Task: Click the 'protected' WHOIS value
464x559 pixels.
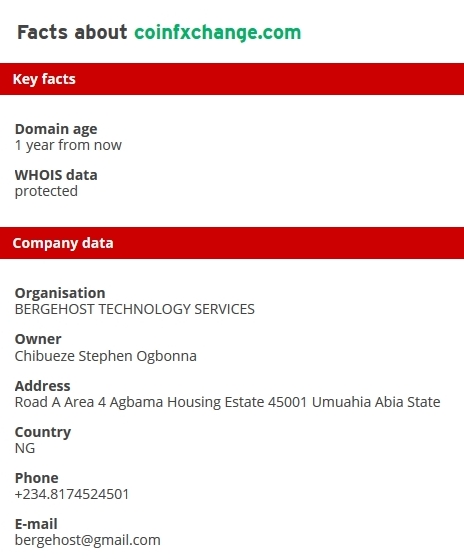Action: (x=46, y=191)
